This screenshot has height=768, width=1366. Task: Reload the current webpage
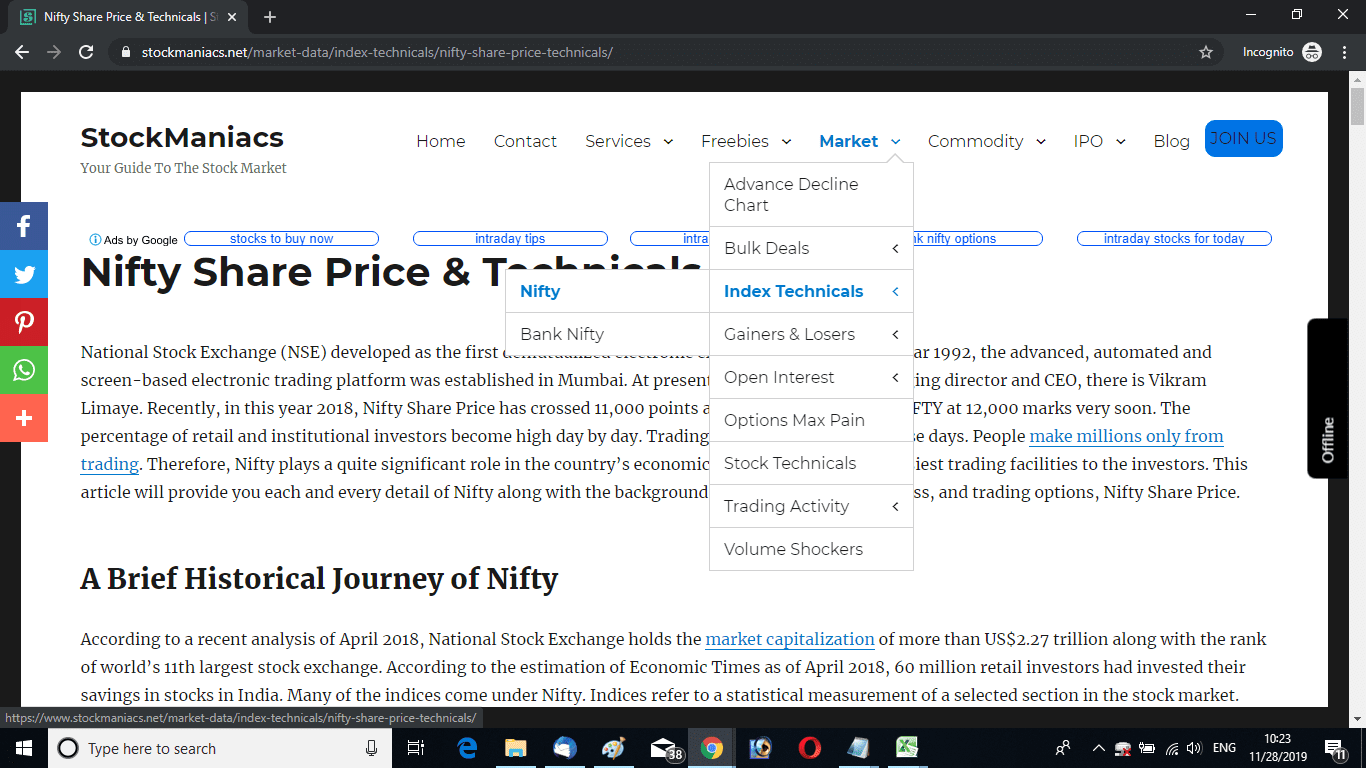pos(85,51)
